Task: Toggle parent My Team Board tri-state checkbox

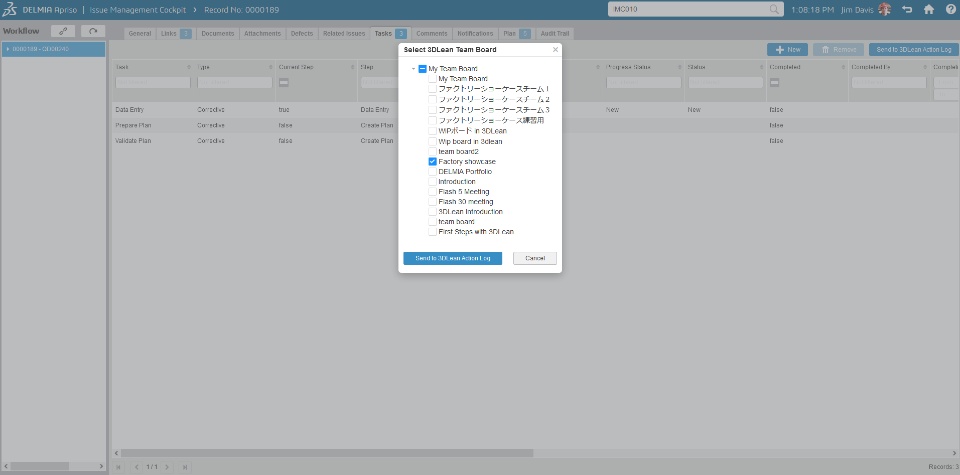Action: click(x=422, y=69)
